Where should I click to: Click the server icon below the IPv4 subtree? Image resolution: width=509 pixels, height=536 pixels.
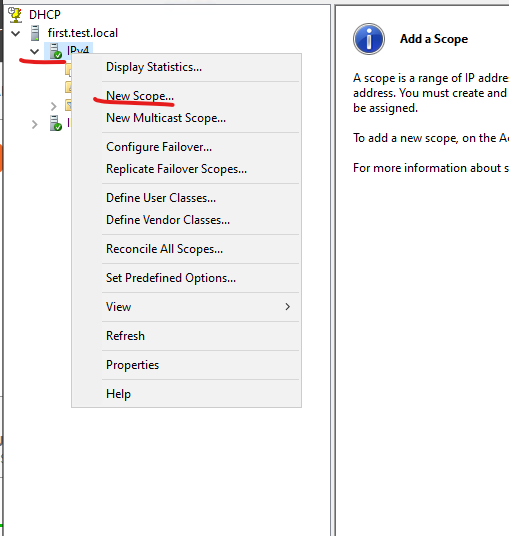(x=56, y=123)
